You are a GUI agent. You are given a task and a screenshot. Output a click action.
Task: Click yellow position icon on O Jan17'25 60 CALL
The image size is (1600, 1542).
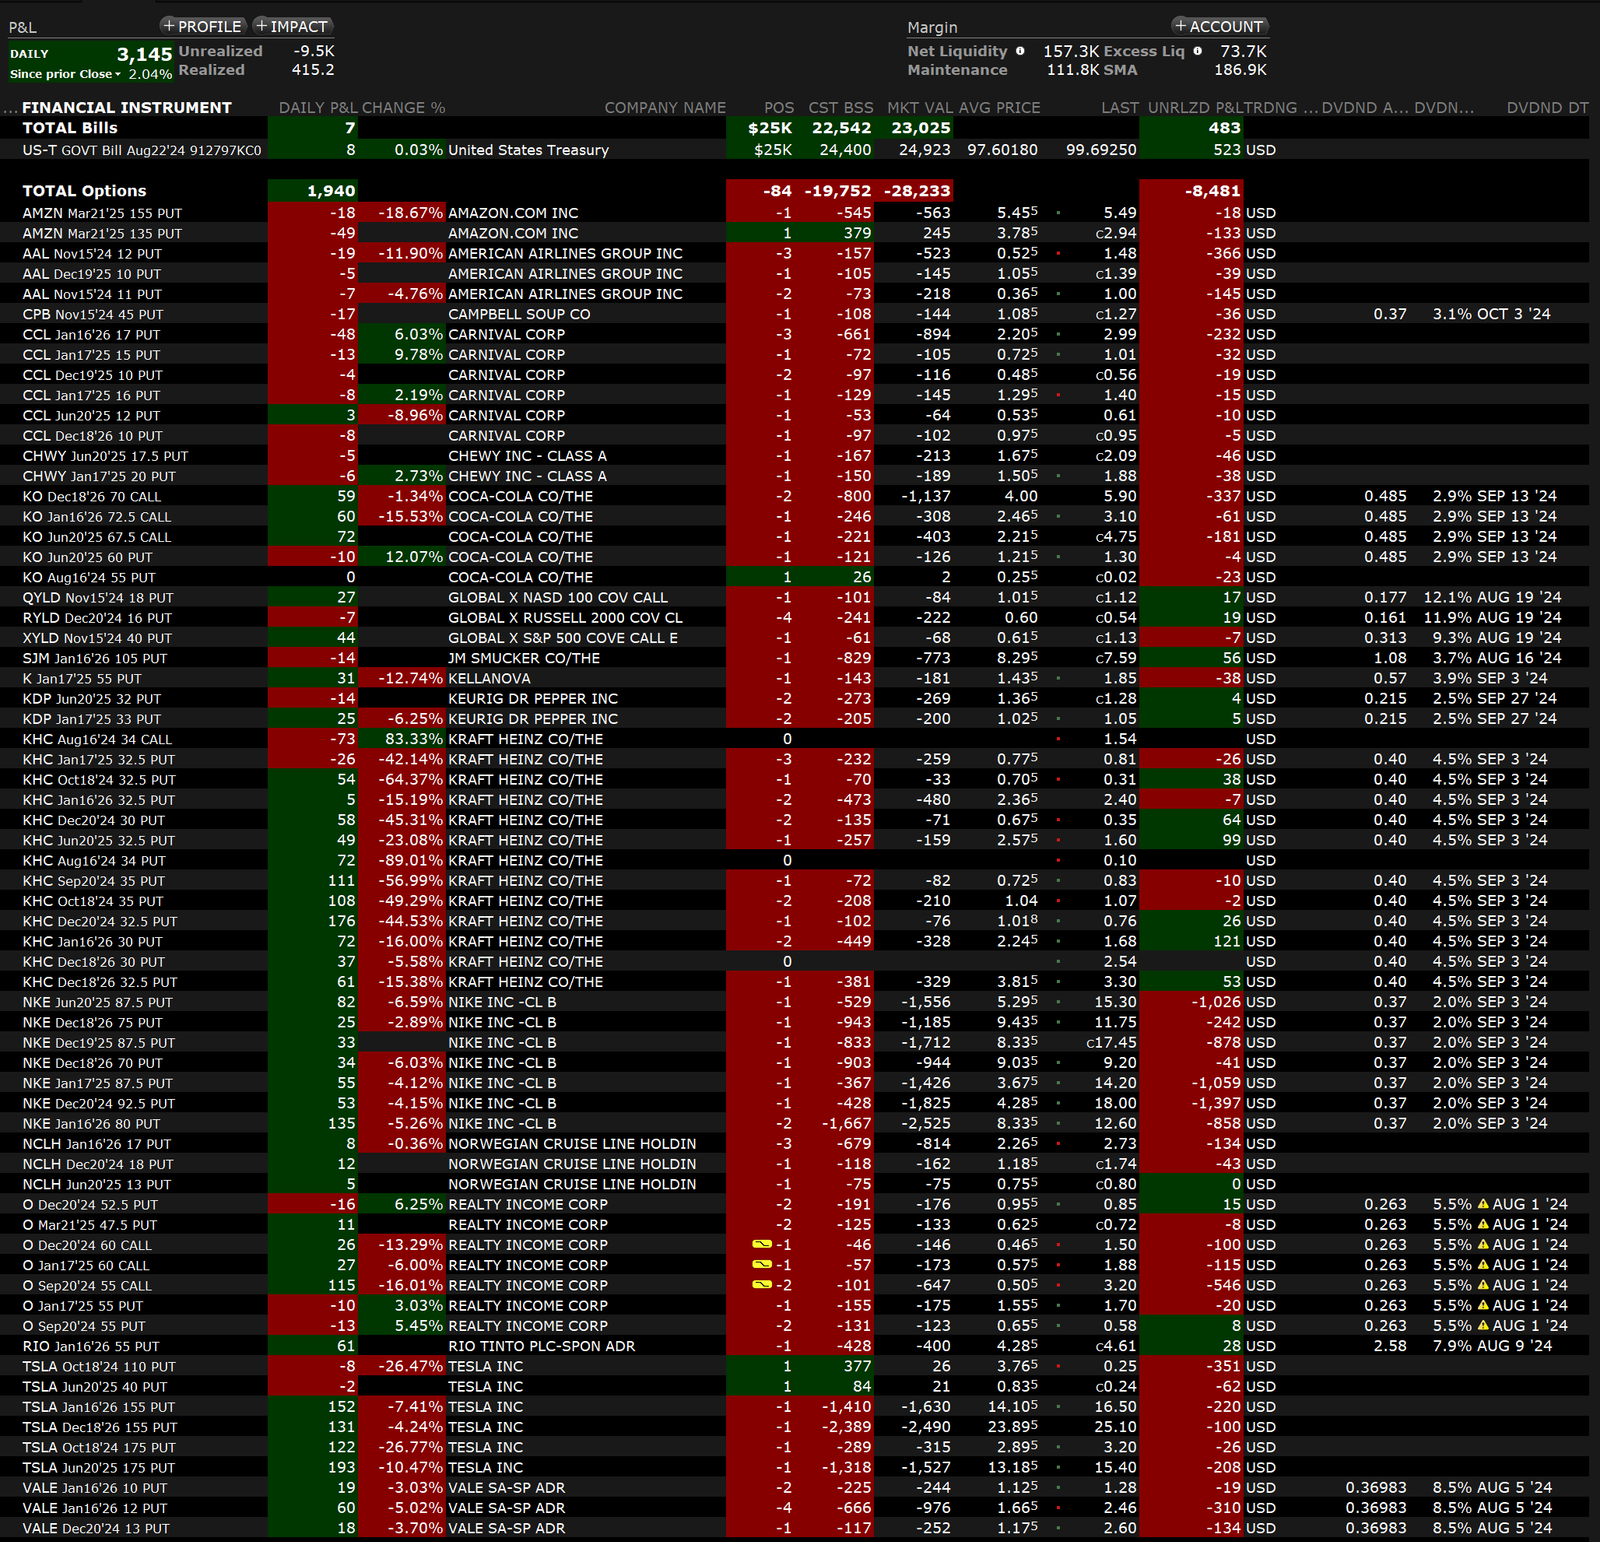pyautogui.click(x=762, y=1265)
